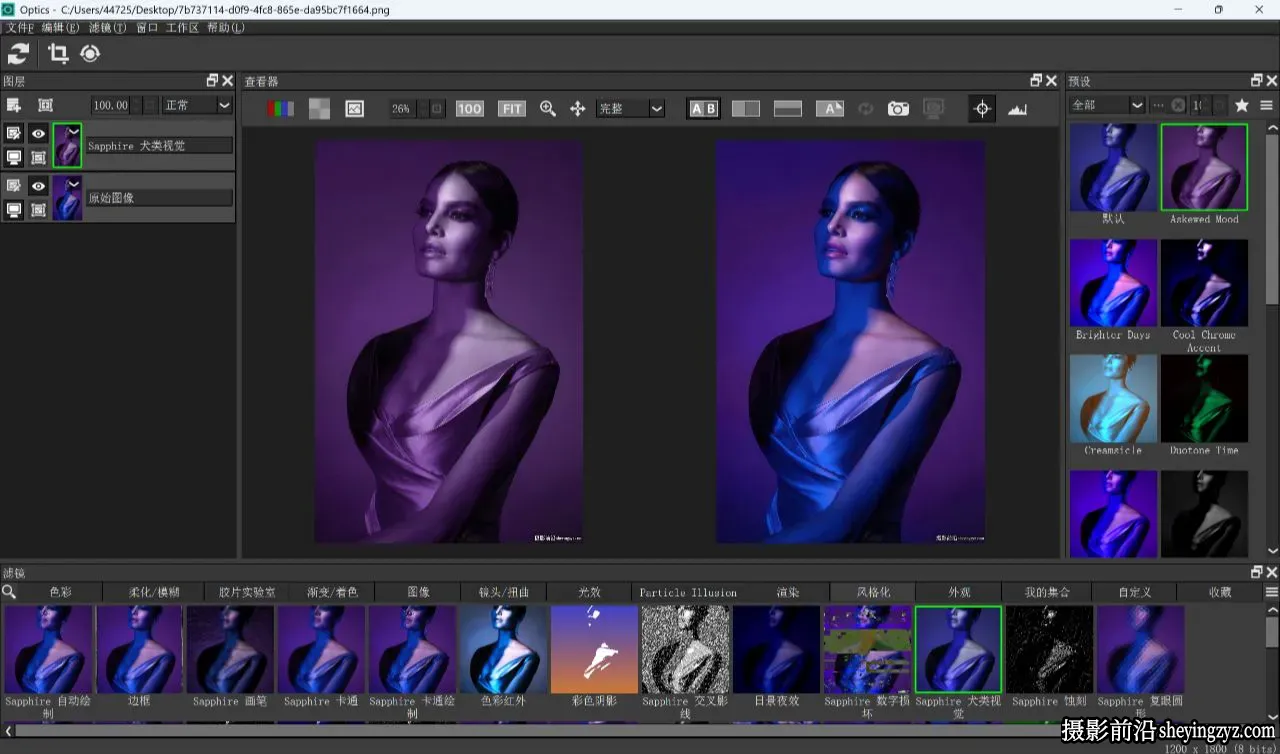Expand the 原始图像 layer thumbnail chevron
1280x754 pixels.
click(73, 183)
